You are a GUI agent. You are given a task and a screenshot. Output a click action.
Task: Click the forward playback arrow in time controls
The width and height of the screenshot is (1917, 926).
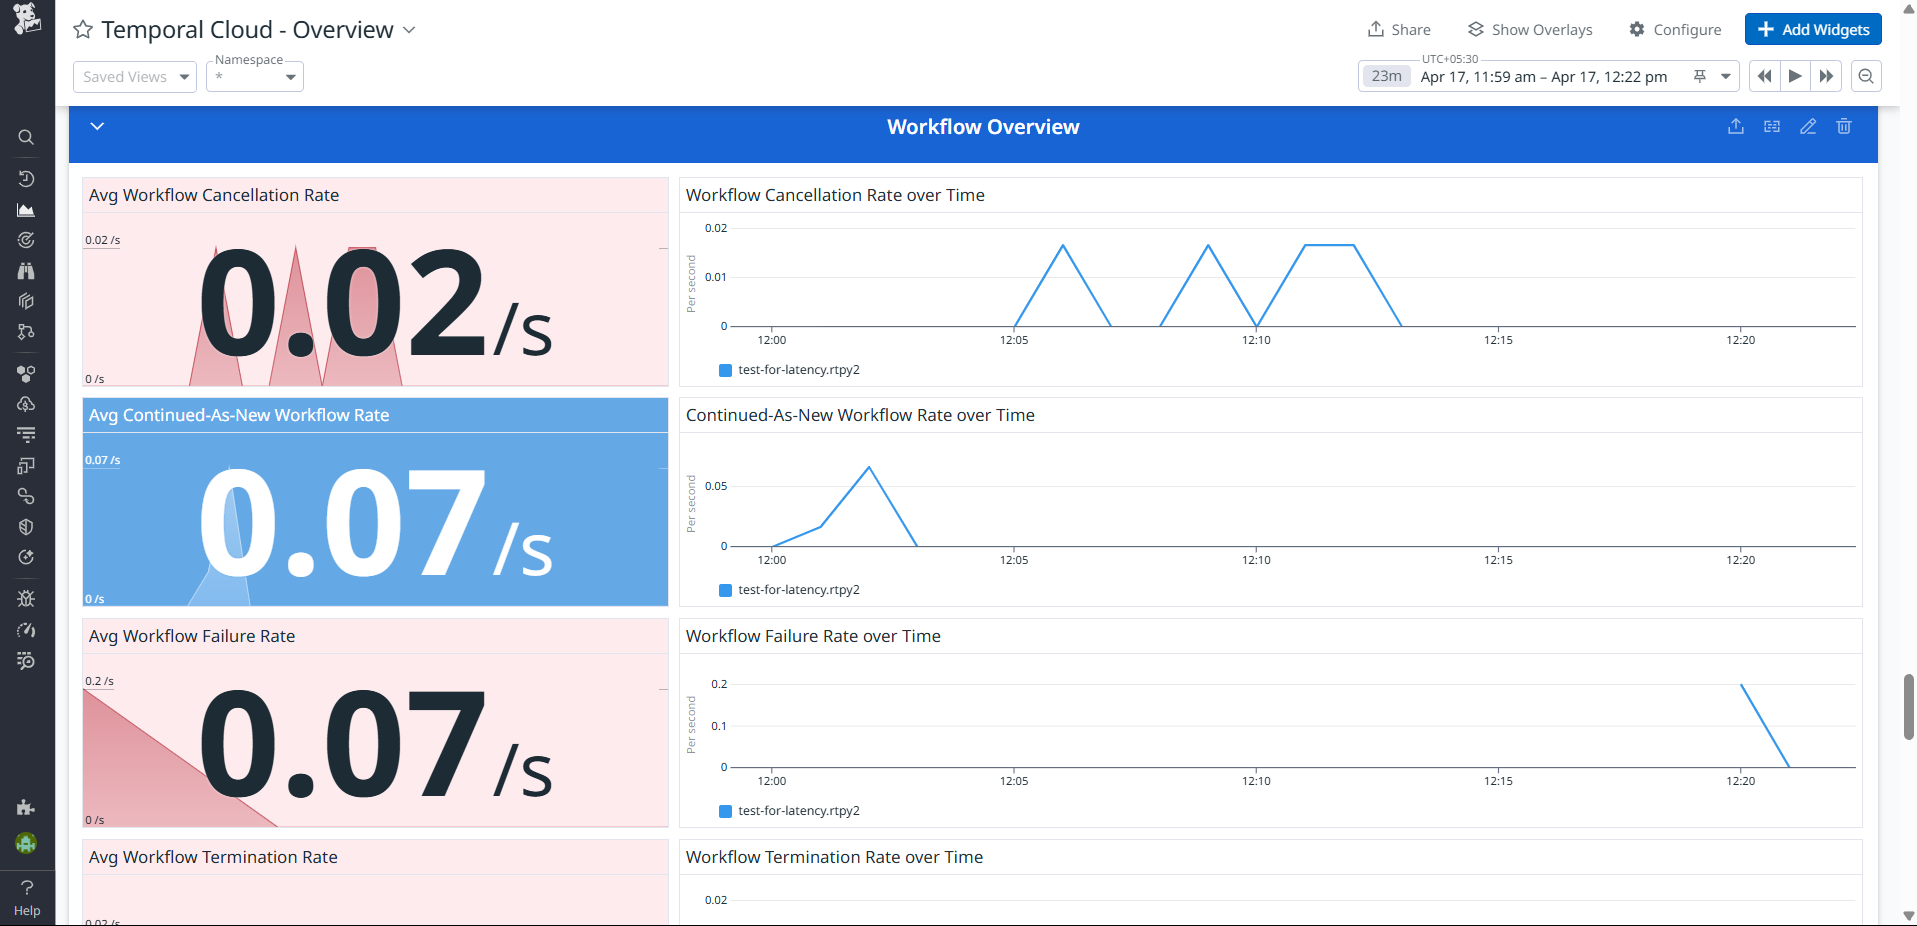coord(1796,76)
